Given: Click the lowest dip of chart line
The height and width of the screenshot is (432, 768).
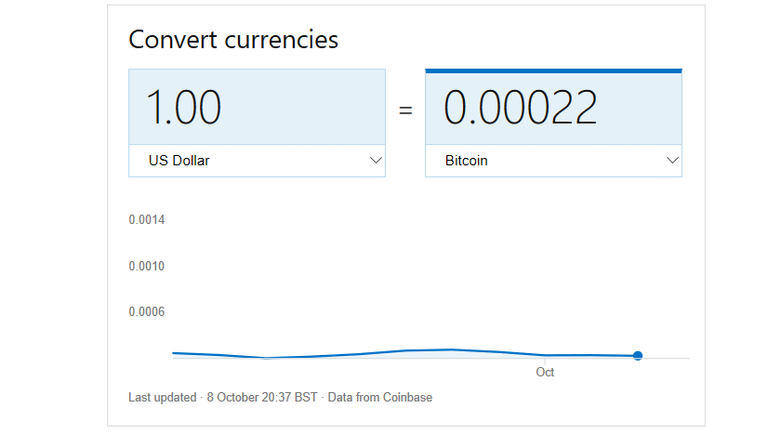Looking at the screenshot, I should (x=267, y=358).
